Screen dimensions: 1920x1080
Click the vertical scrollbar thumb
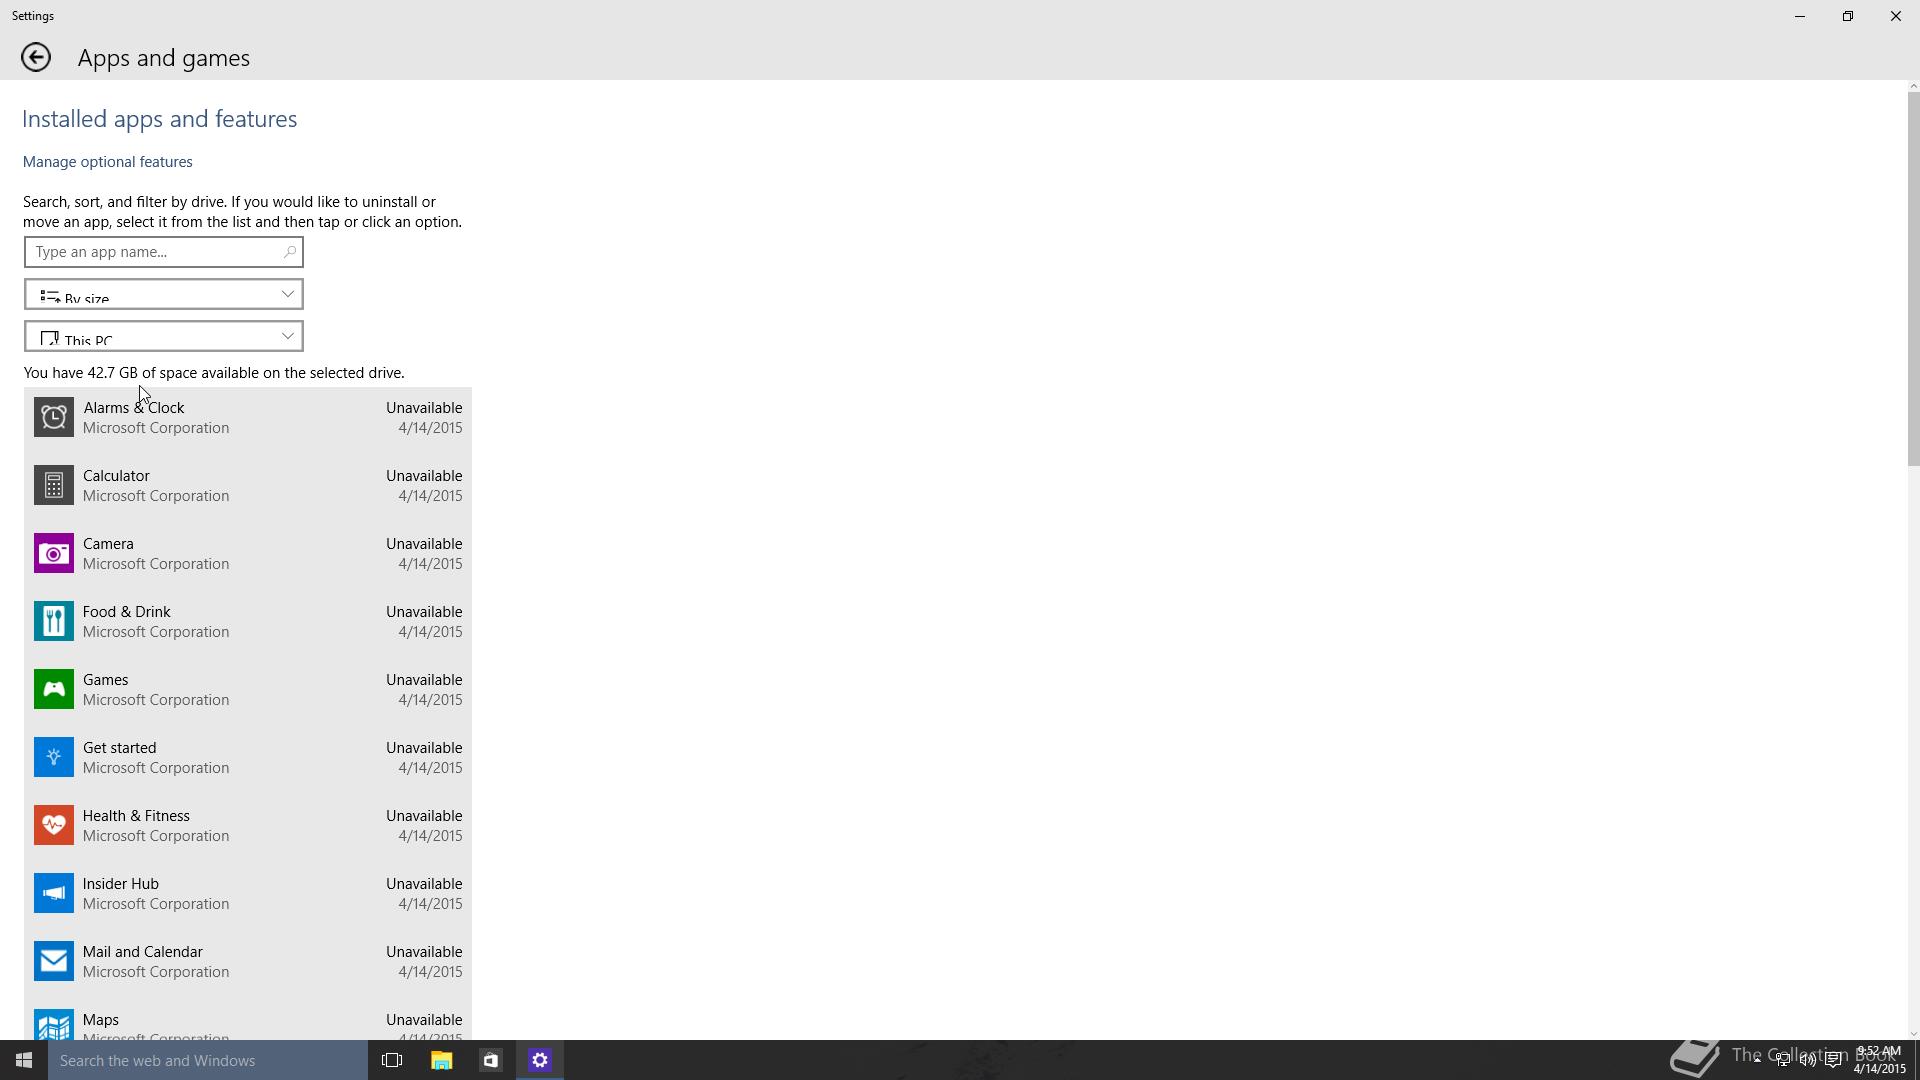coord(1914,278)
